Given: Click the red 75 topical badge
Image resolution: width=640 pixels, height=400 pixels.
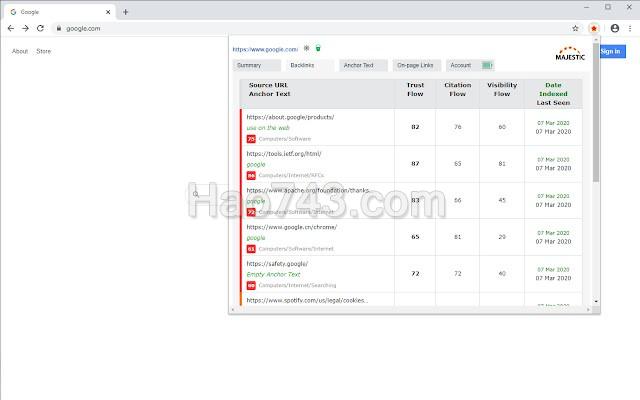Looking at the screenshot, I should click(251, 139).
